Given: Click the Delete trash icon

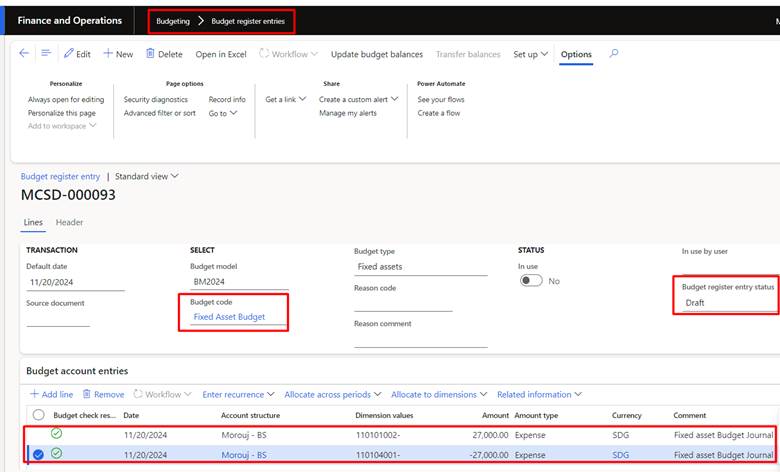Looking at the screenshot, I should click(x=150, y=53).
